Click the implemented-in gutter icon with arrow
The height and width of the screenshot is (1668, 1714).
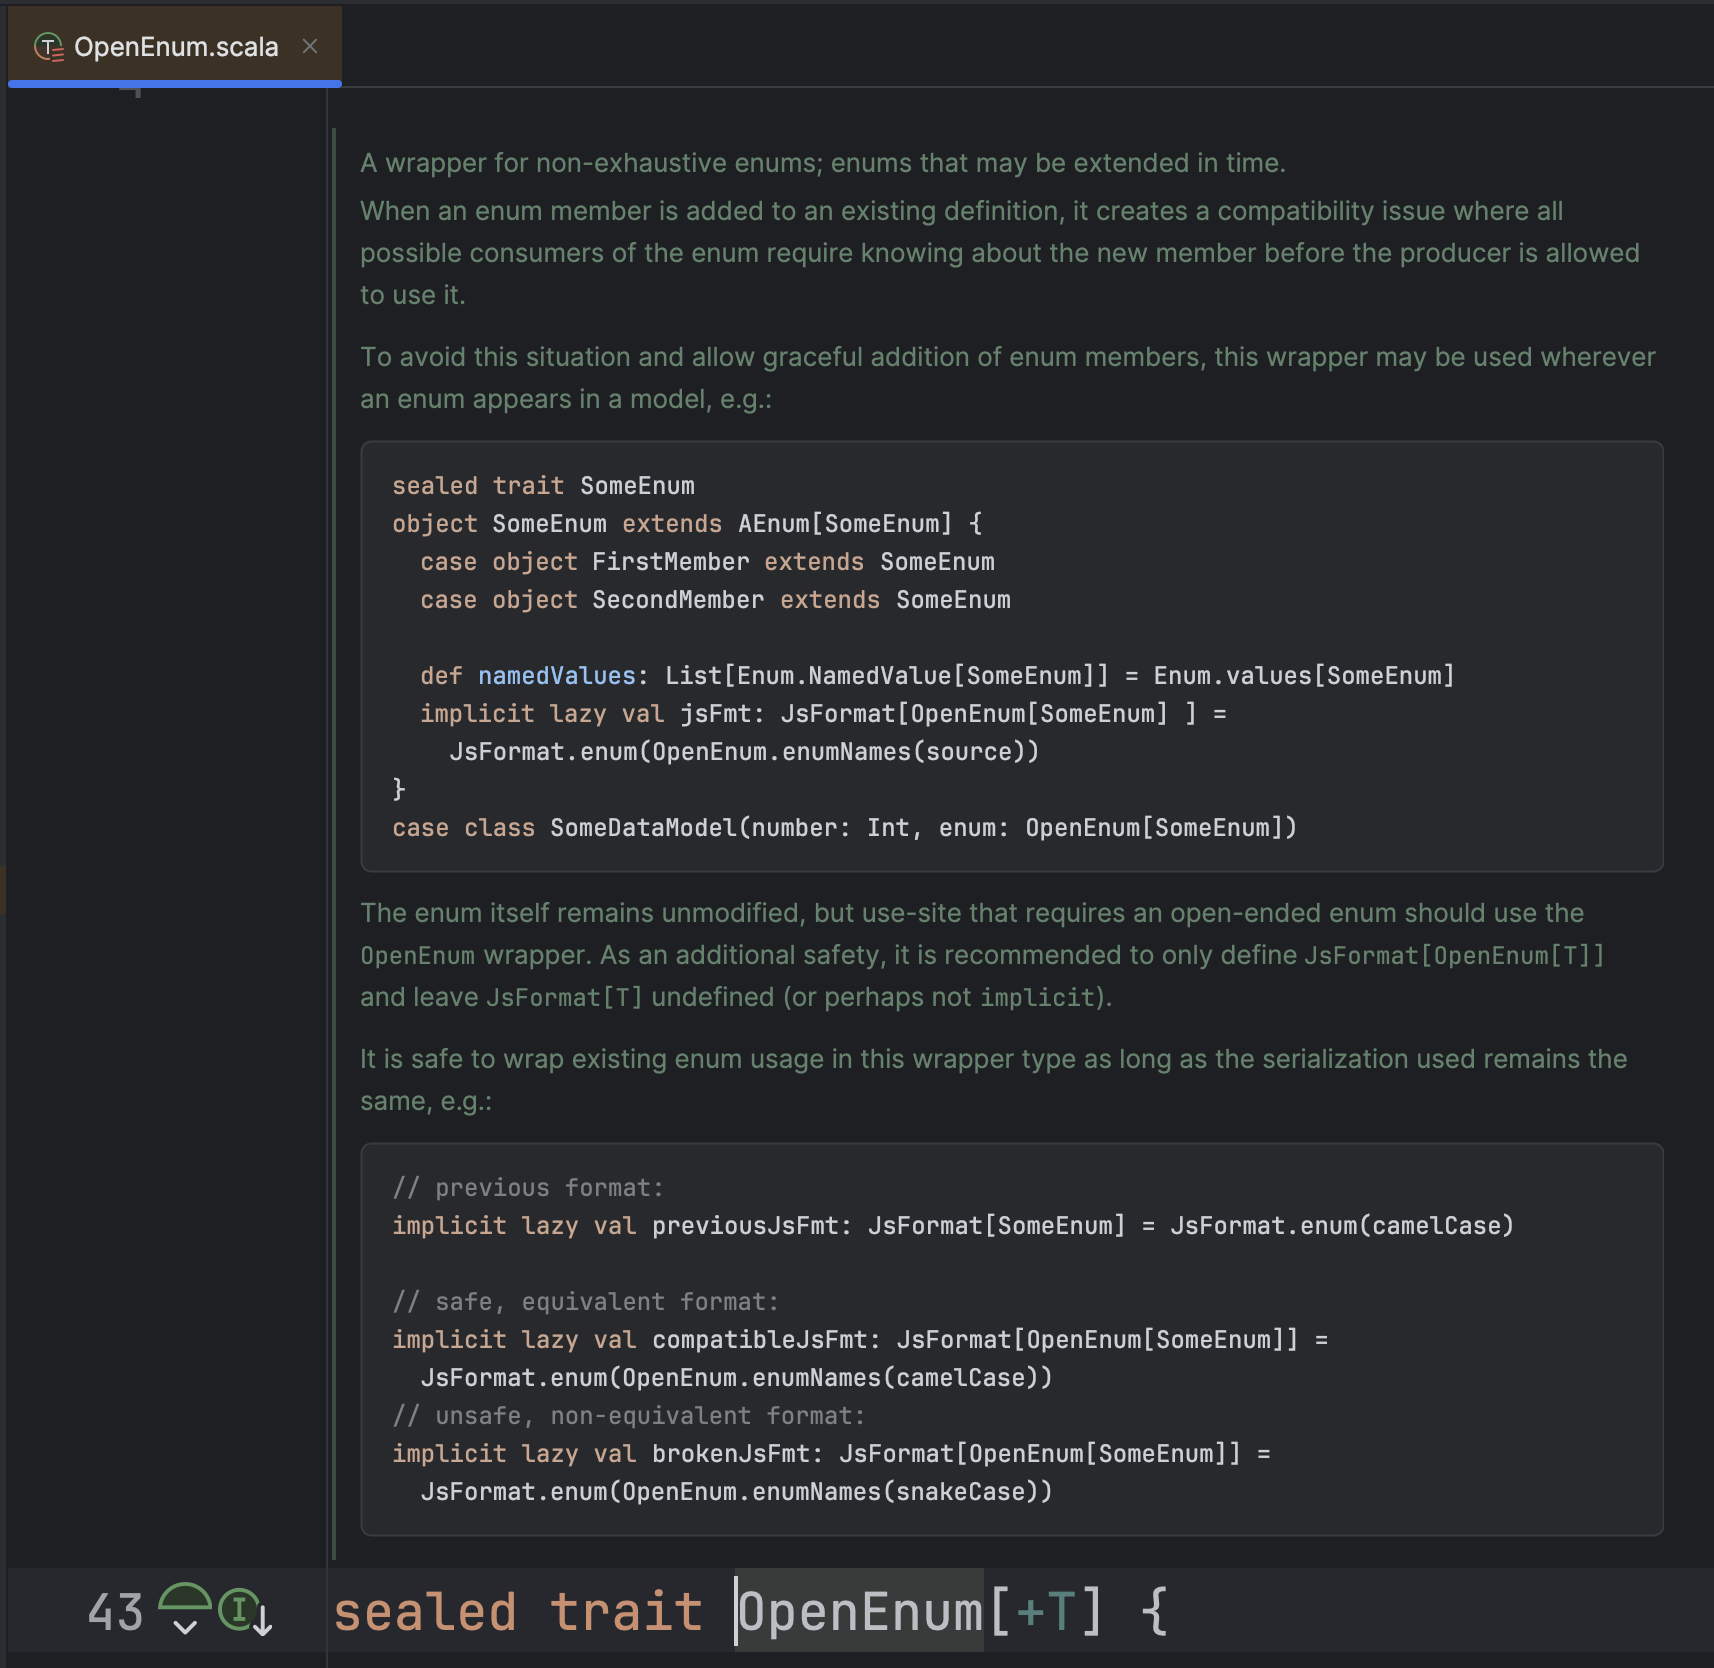[x=246, y=1611]
